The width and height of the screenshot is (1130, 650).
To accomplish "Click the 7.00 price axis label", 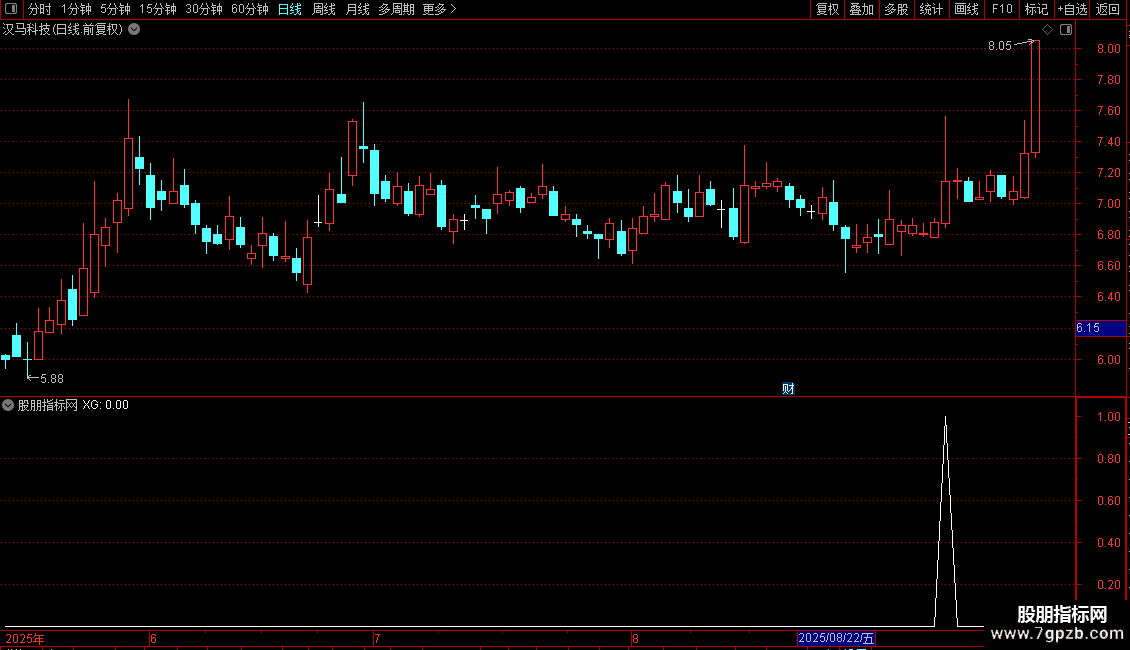I will pos(1108,204).
